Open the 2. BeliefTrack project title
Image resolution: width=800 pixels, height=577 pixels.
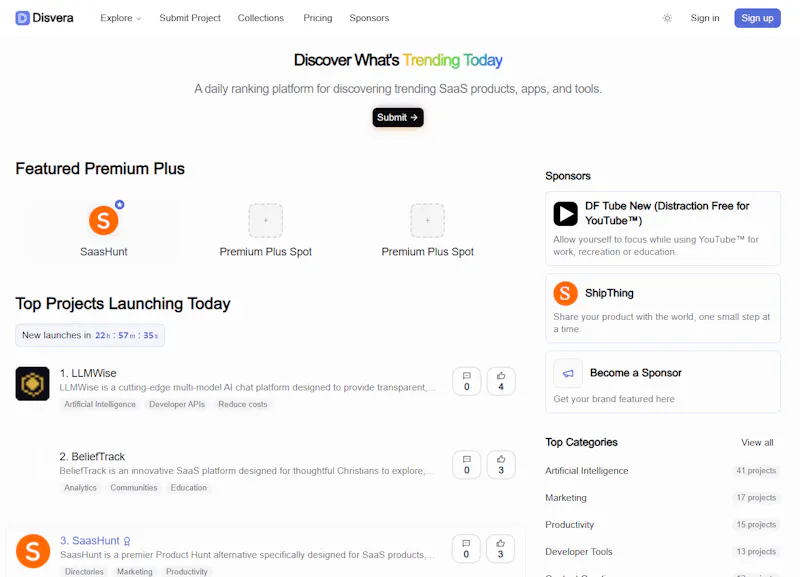(x=92, y=457)
